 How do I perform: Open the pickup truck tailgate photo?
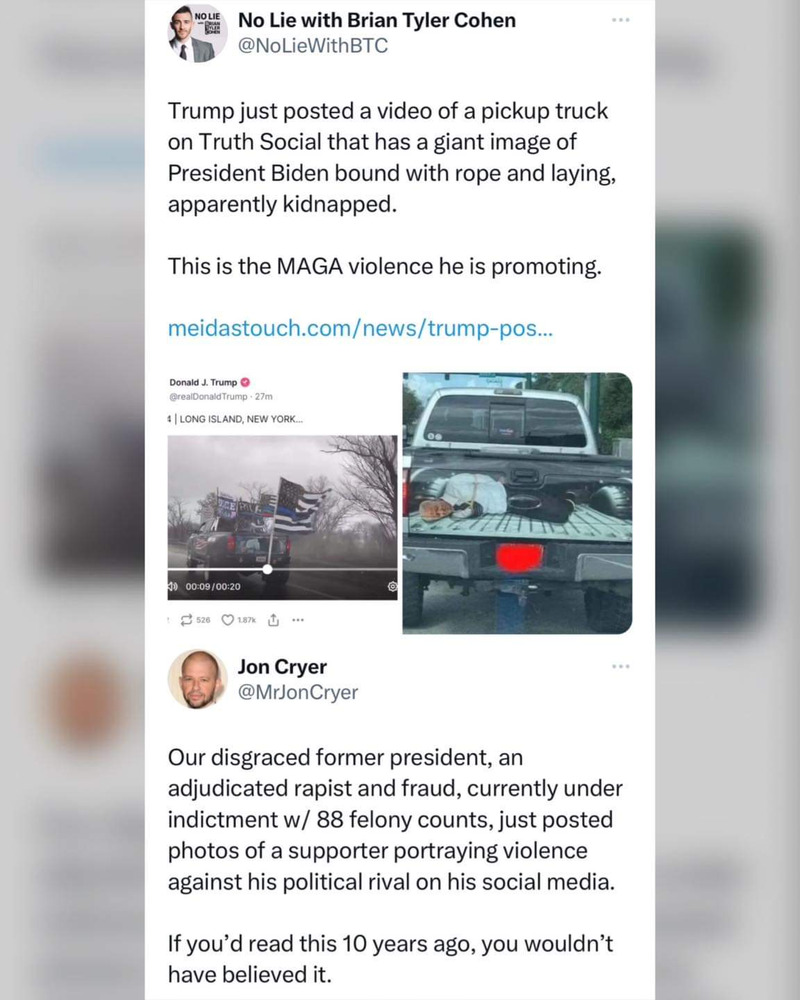point(517,503)
